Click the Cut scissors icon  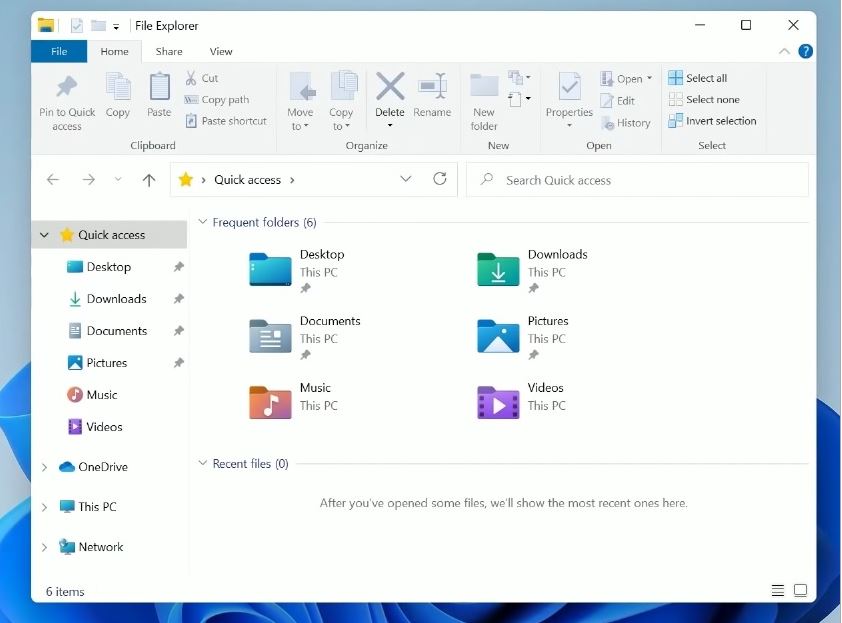tap(191, 78)
